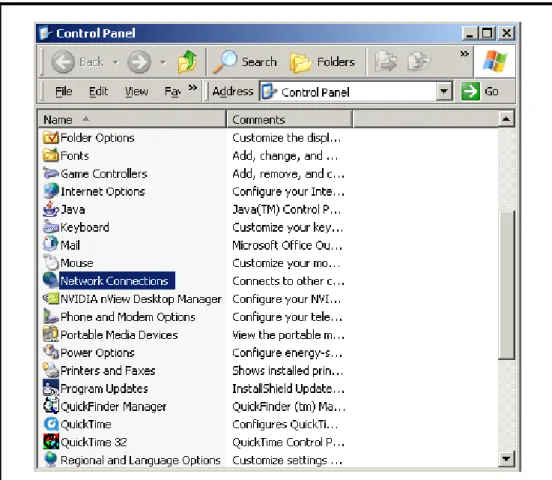The image size is (552, 480).
Task: Click the vertical scrollbar thumb
Action: pos(506,285)
